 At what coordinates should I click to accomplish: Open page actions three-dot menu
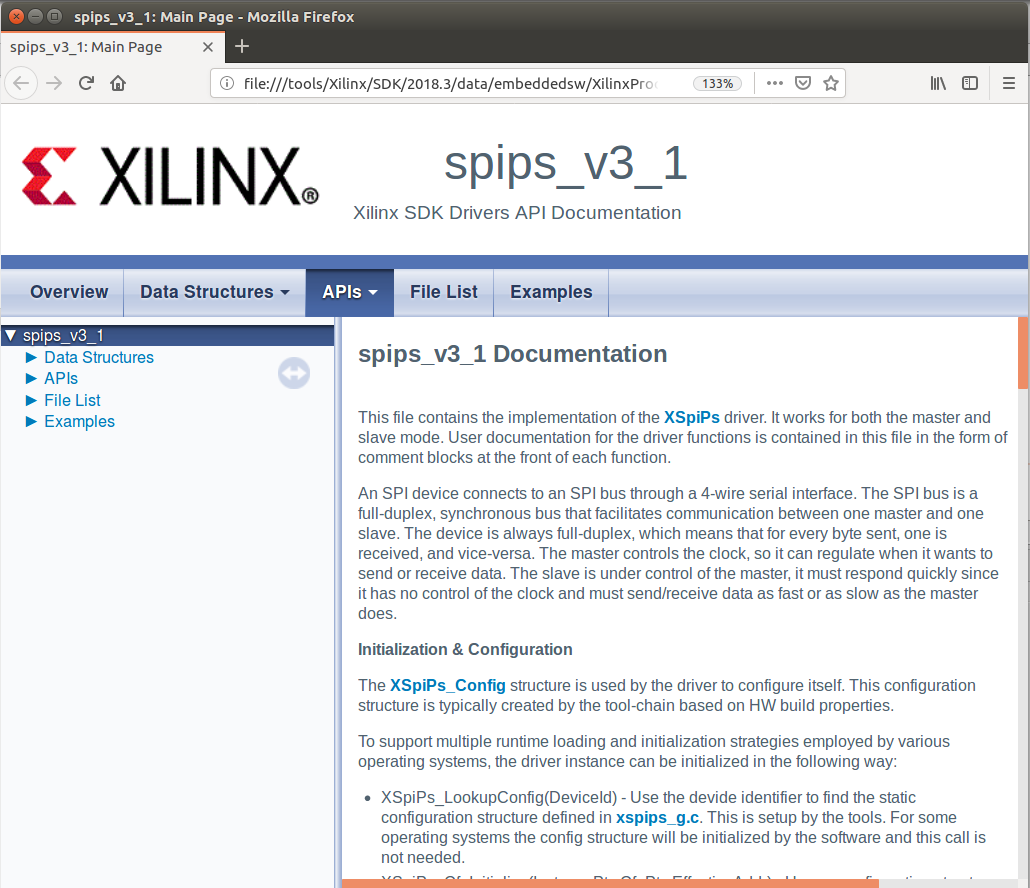point(774,83)
